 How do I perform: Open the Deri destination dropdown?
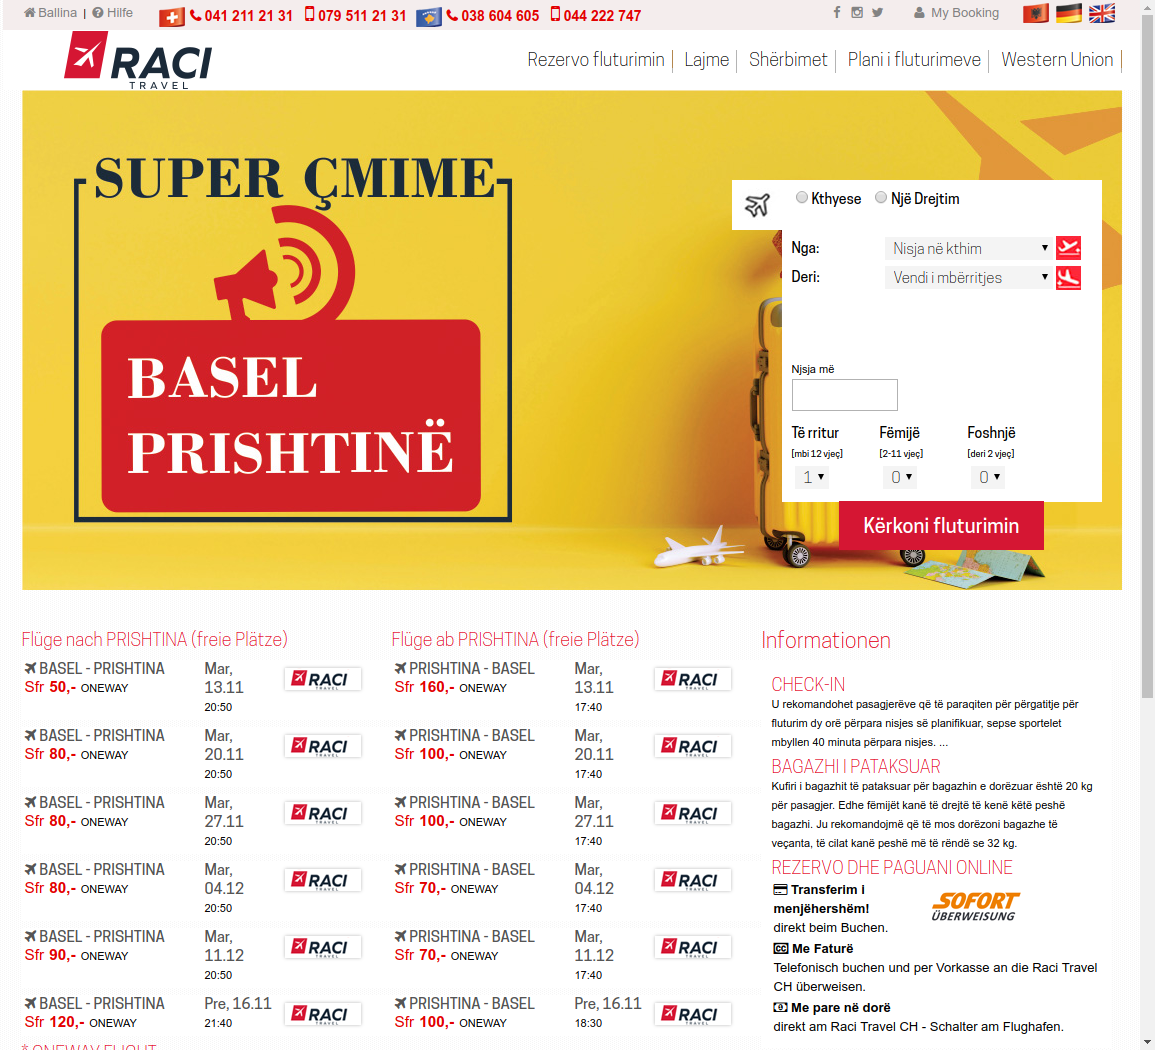pos(968,278)
